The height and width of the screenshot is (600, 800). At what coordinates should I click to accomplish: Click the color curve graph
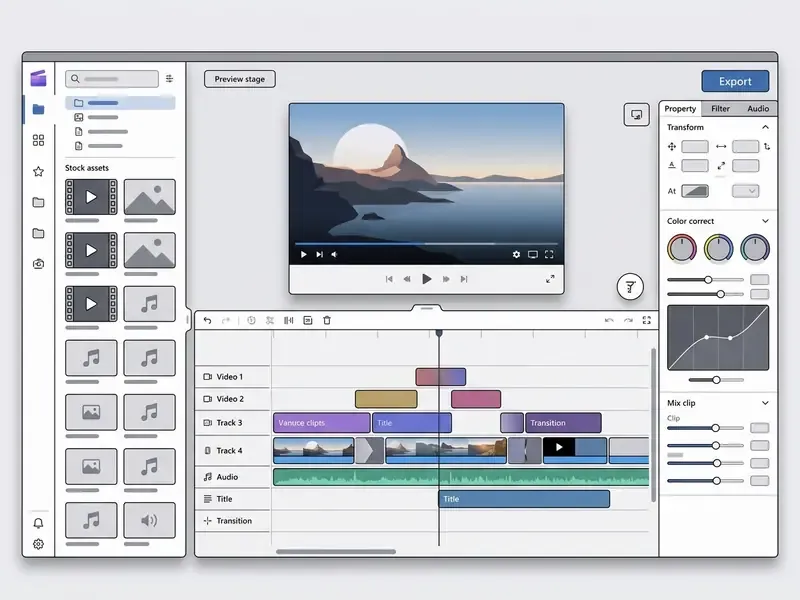click(x=718, y=338)
